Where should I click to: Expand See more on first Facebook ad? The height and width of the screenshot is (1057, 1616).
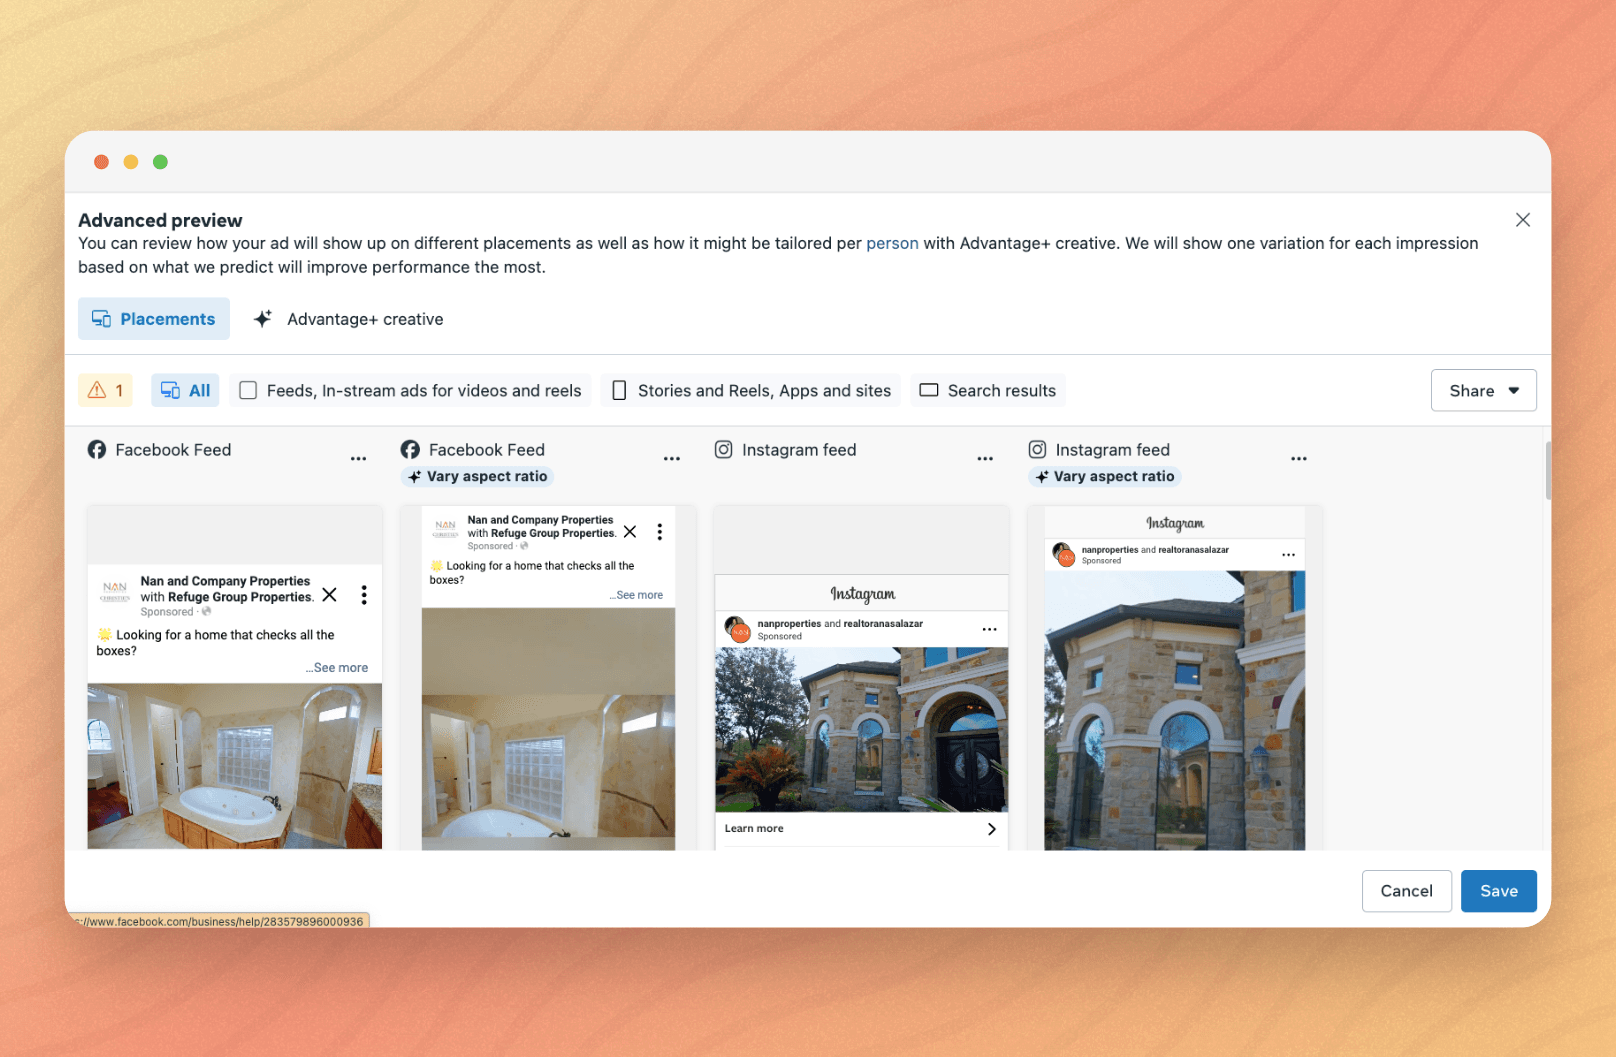pyautogui.click(x=338, y=668)
